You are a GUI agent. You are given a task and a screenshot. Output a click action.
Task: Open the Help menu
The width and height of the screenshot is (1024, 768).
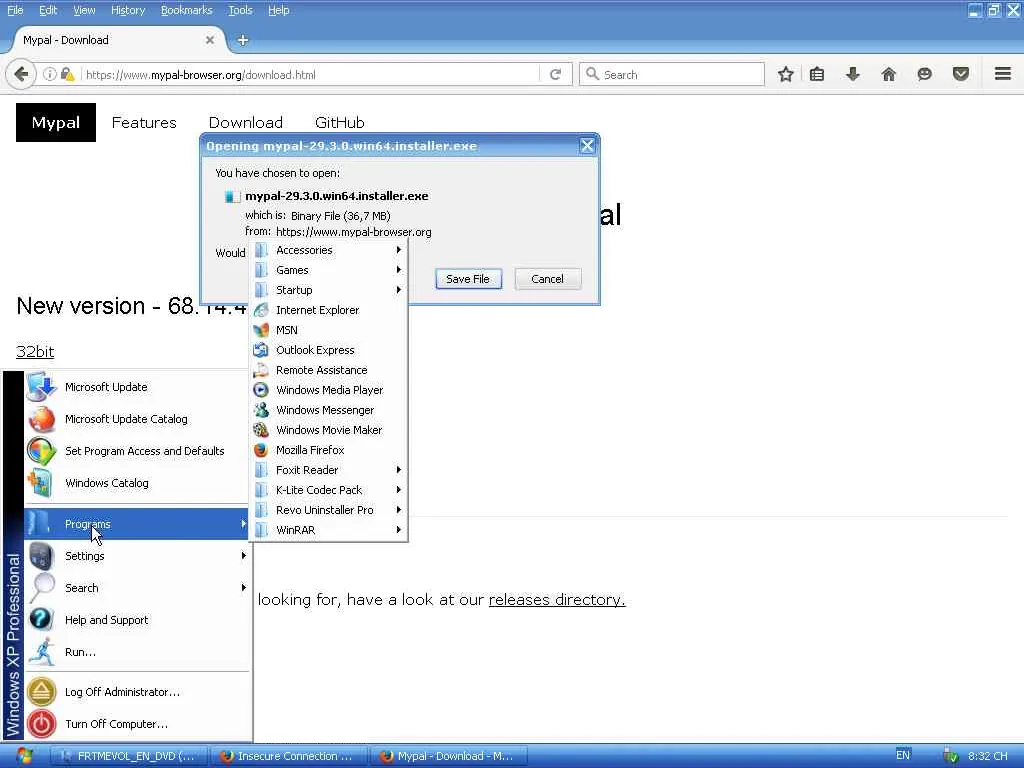tap(278, 10)
